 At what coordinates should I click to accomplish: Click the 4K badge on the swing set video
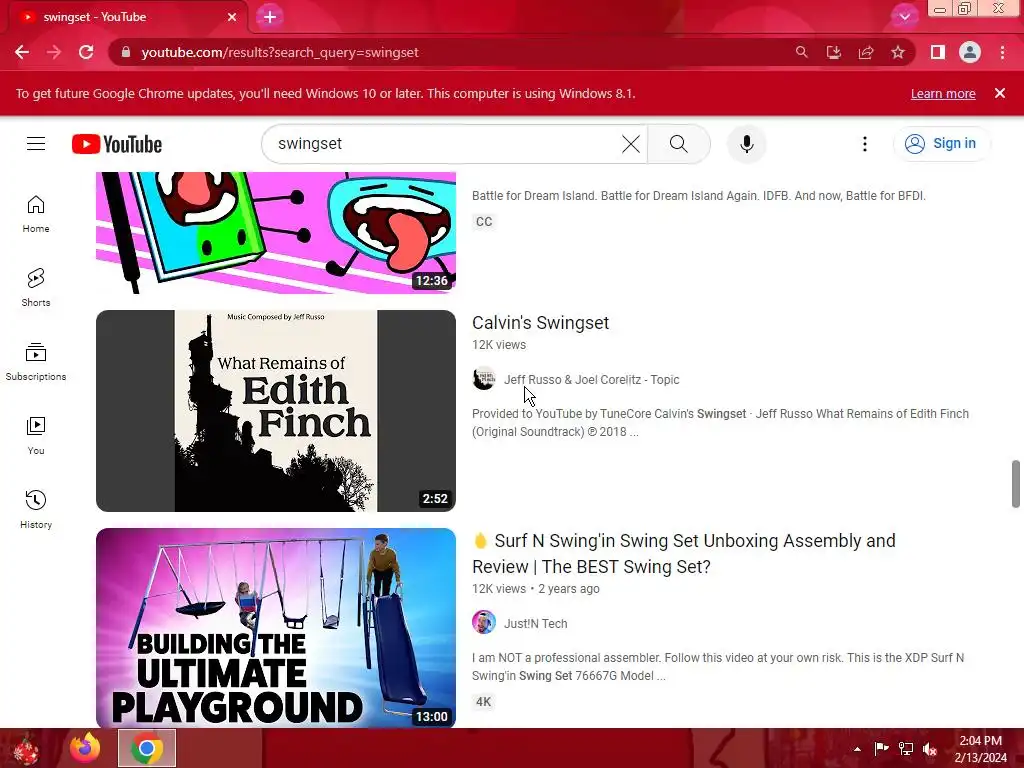pyautogui.click(x=483, y=702)
